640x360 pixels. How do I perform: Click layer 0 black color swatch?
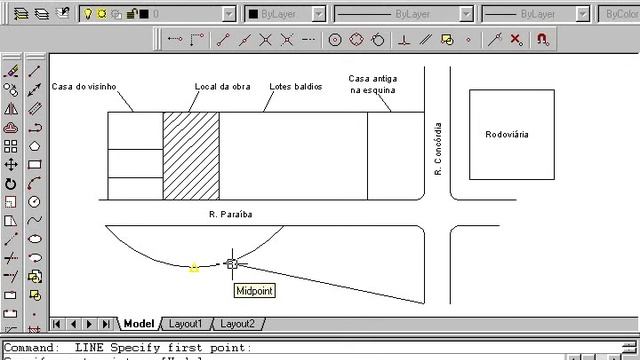click(144, 14)
